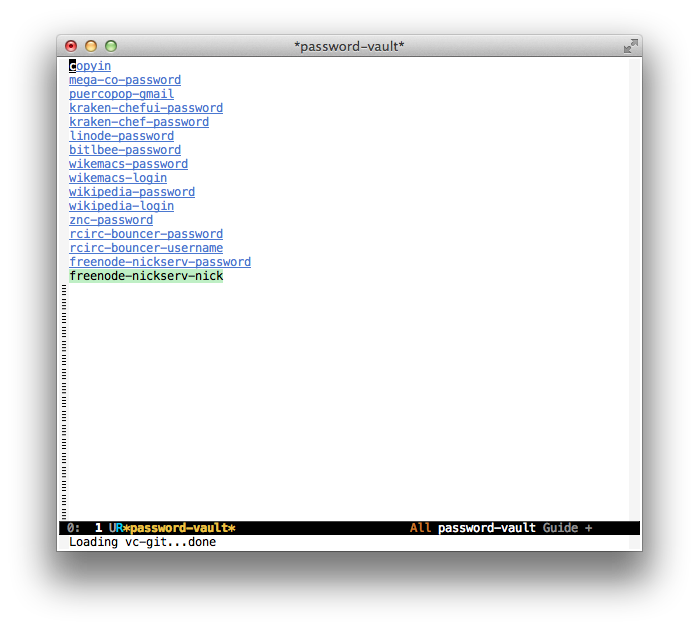Open rcirc-bouncer-password entry
The image size is (699, 630).
[146, 234]
